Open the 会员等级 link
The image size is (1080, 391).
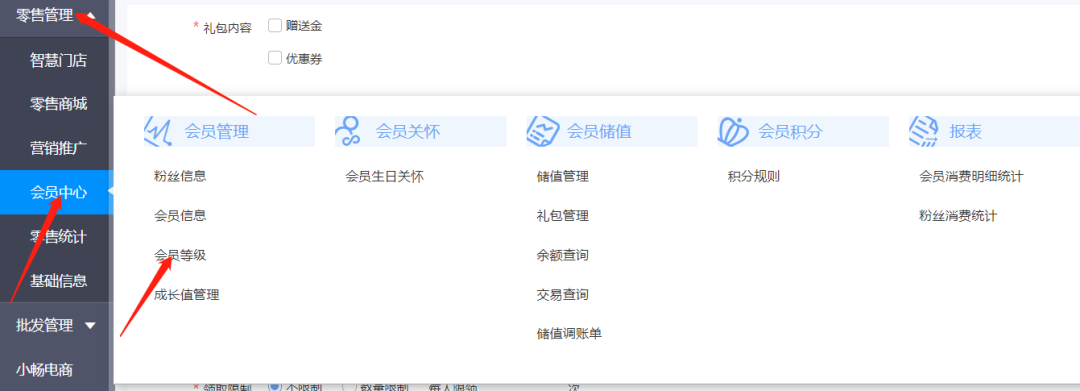180,255
